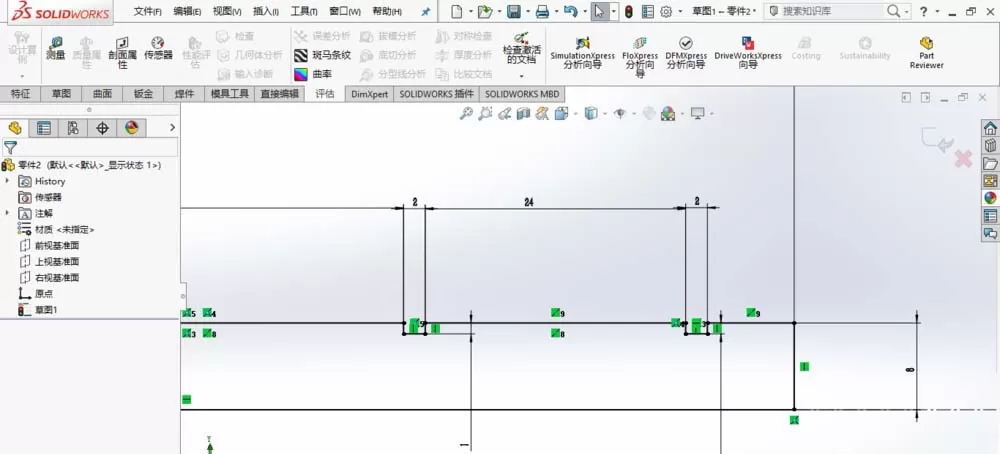
Task: Open Custom Properties icon in task pane
Action: (x=990, y=216)
